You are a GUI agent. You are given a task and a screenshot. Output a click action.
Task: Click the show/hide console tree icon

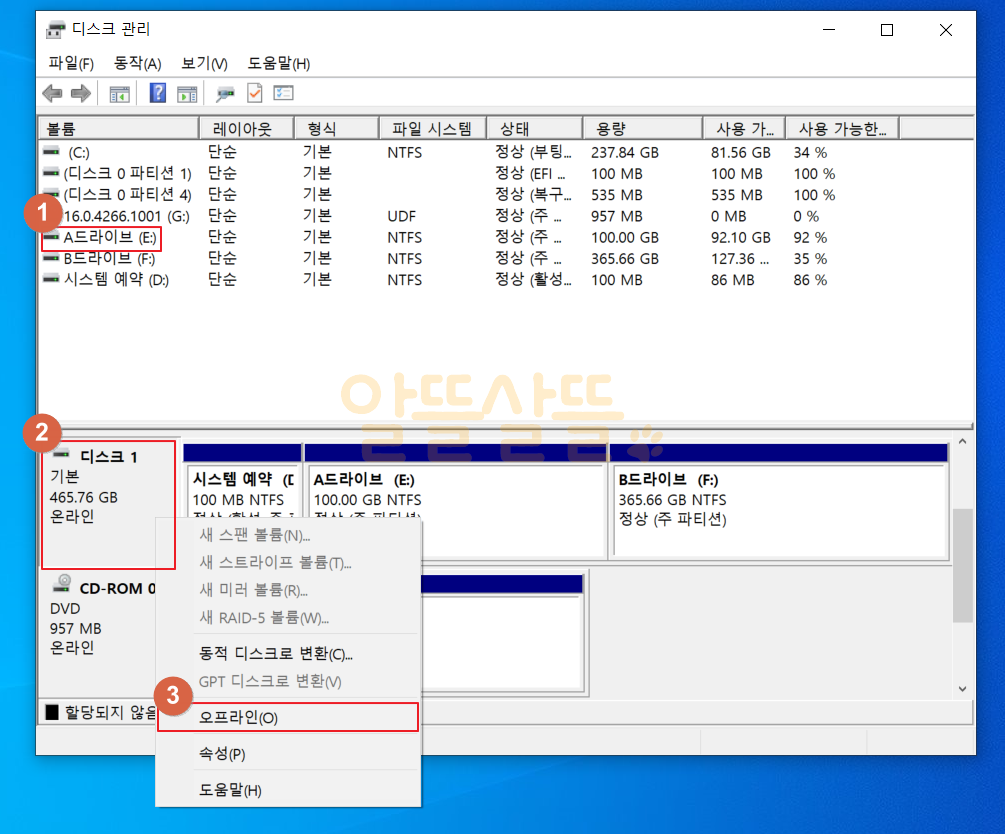click(119, 94)
